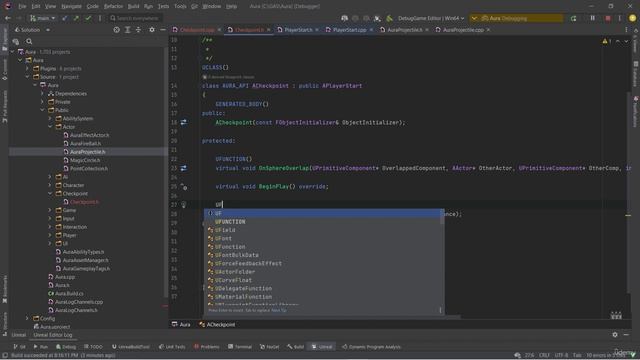The height and width of the screenshot is (360, 640).
Task: Open the Build menu
Action: tap(133, 7)
